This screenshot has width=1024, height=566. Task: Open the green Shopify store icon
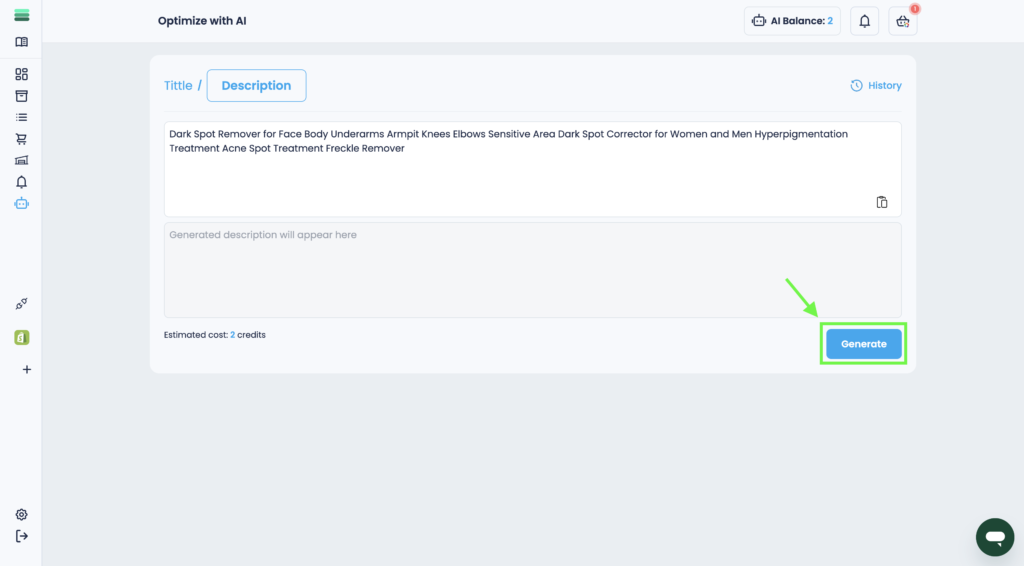pos(21,338)
